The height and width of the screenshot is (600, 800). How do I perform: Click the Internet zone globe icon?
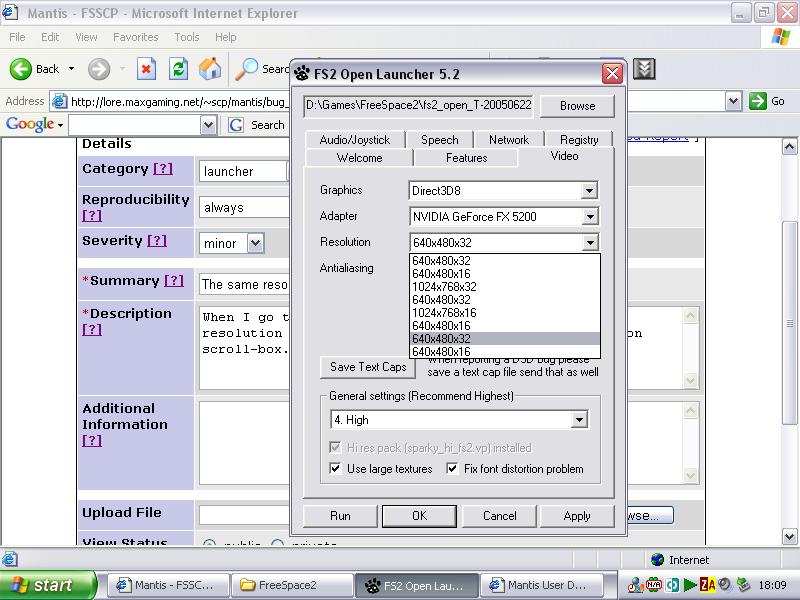coord(658,560)
